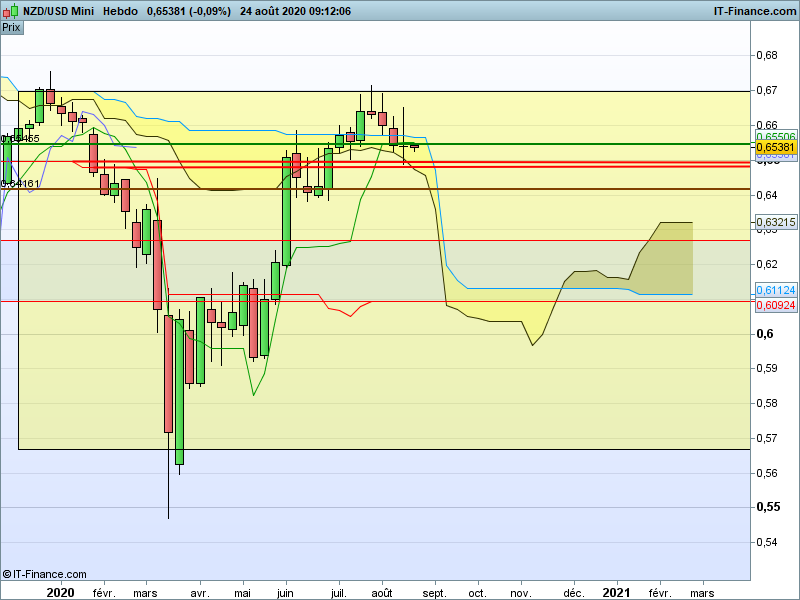This screenshot has height=600, width=800.
Task: Click the sept. marker on time axis
Action: pyautogui.click(x=435, y=592)
